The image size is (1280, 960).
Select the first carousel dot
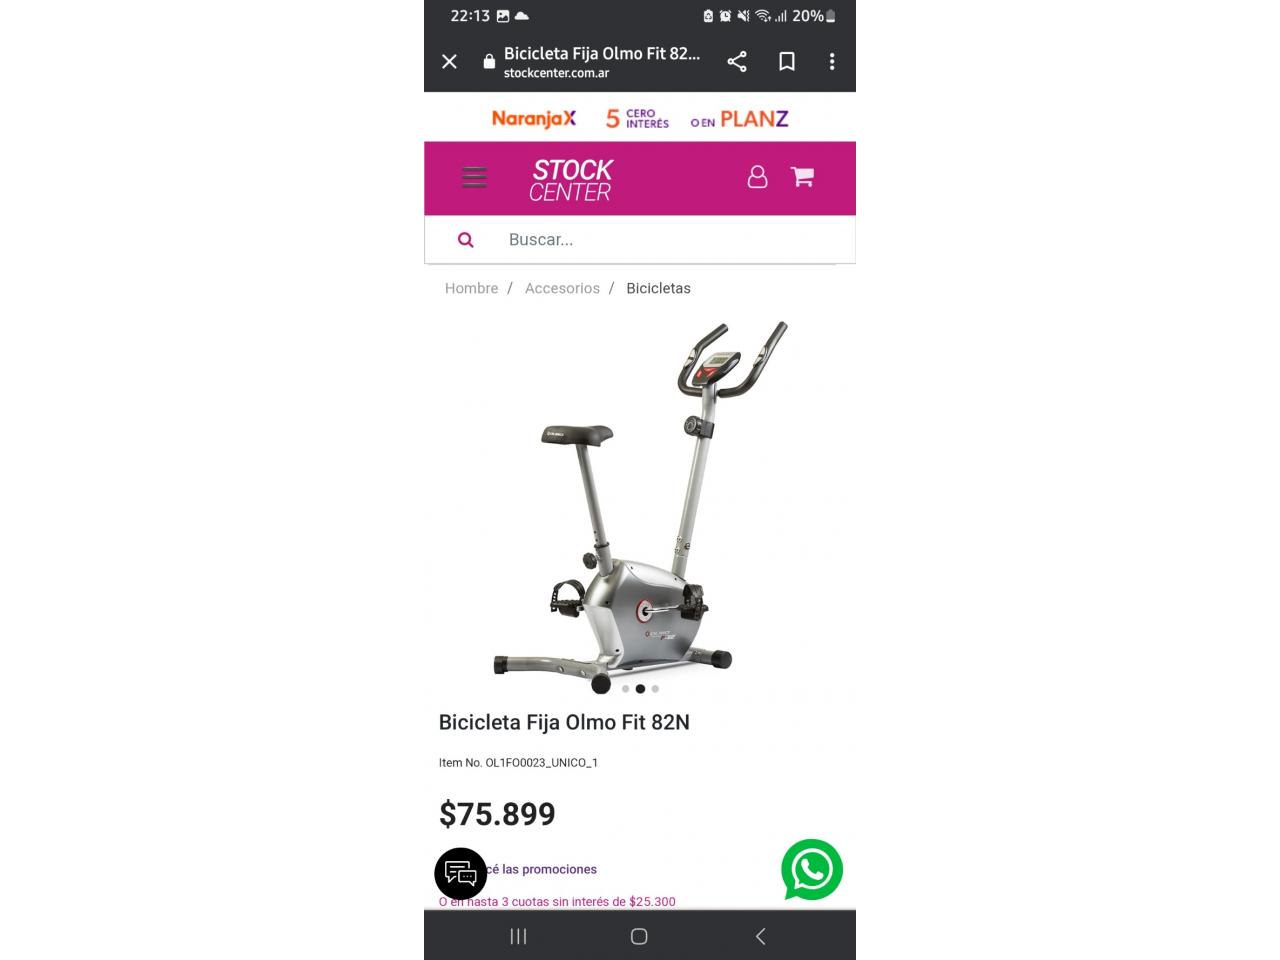point(626,689)
